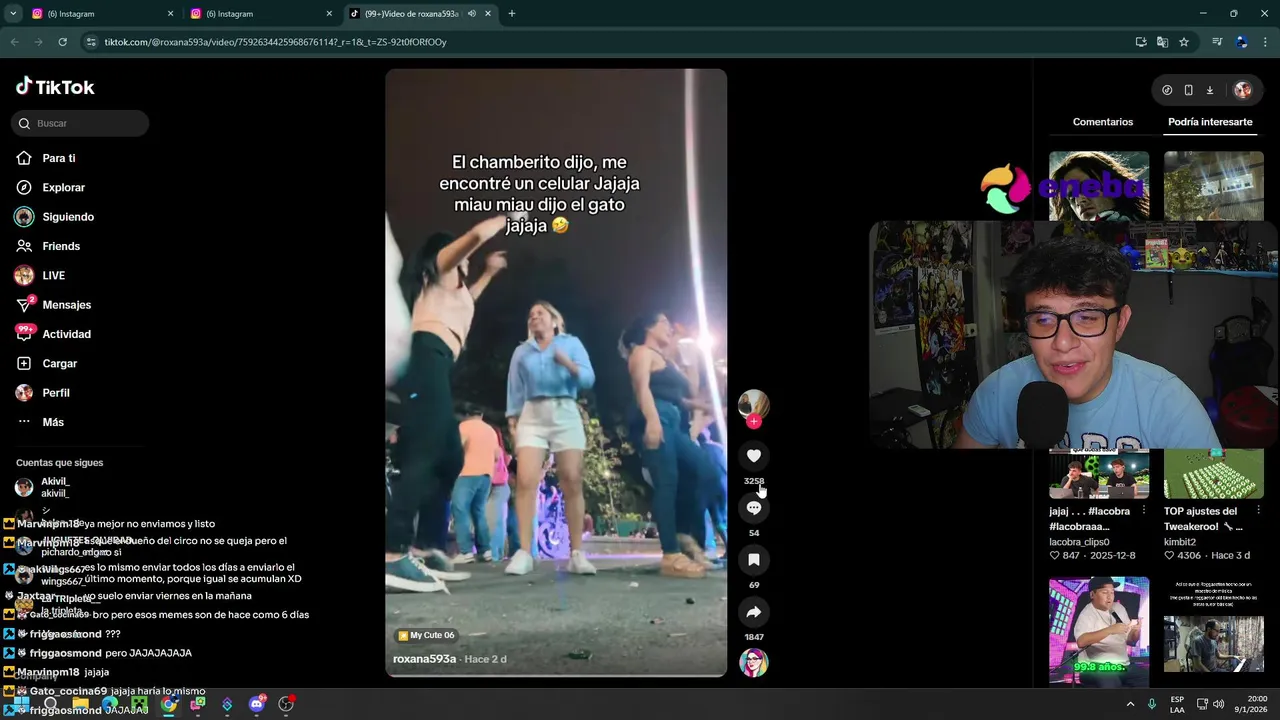
Task: Click the jajaj #lacobra video title
Action: (1089, 519)
